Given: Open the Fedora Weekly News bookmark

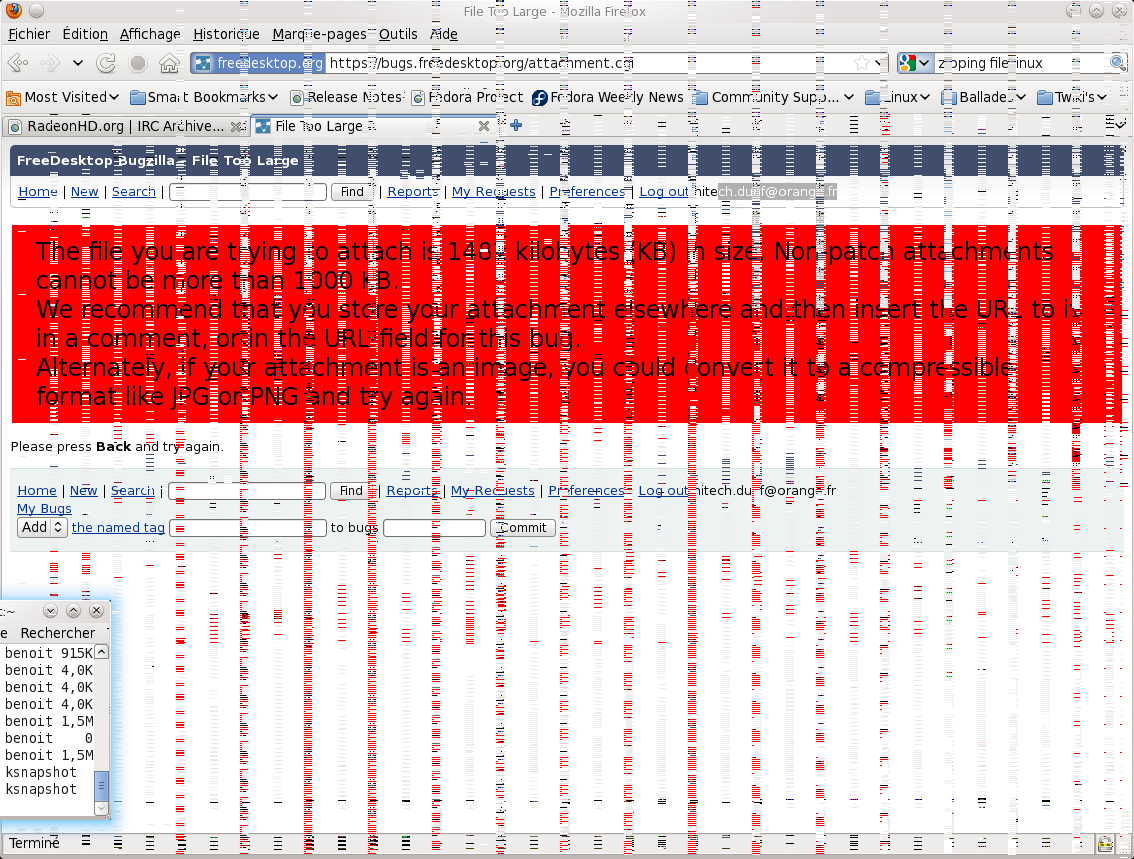Looking at the screenshot, I should [x=608, y=97].
